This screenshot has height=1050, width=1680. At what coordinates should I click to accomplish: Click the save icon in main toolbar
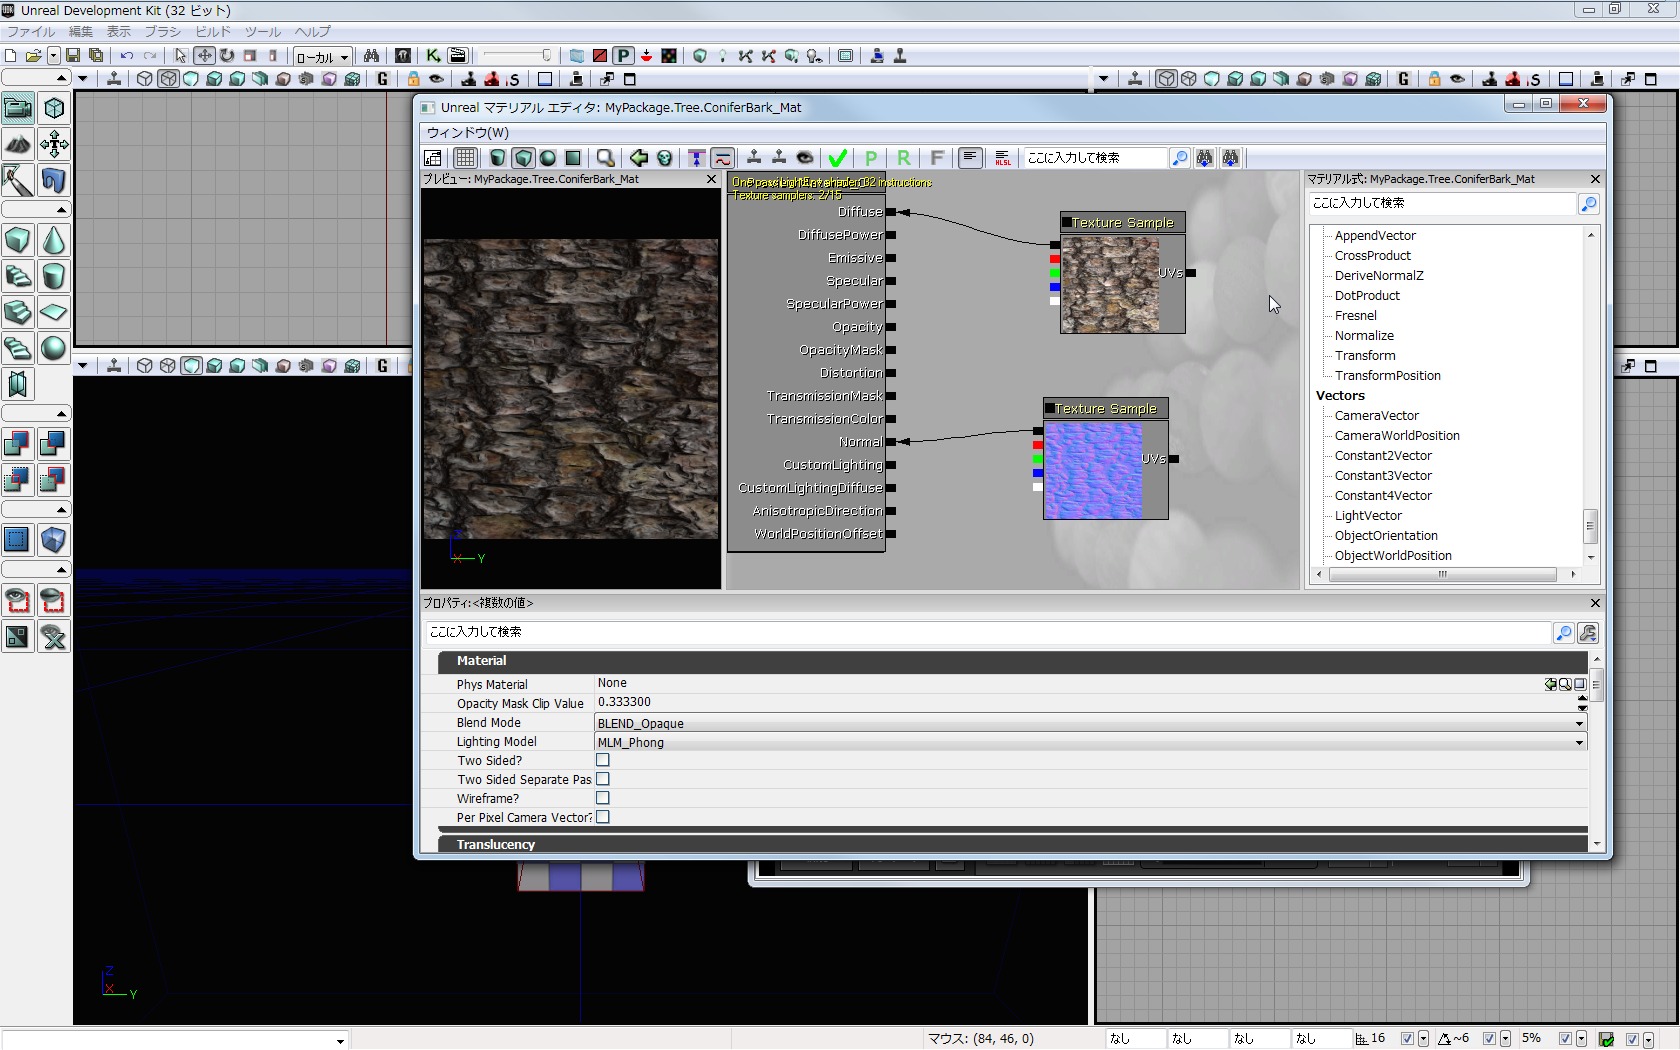pyautogui.click(x=73, y=56)
